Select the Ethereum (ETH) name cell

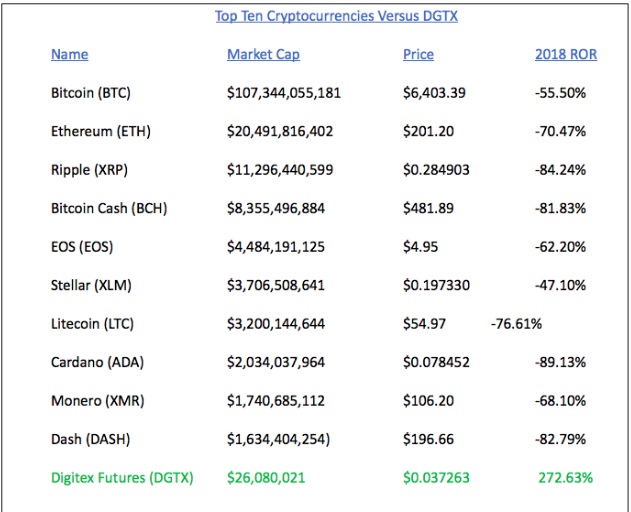click(101, 132)
